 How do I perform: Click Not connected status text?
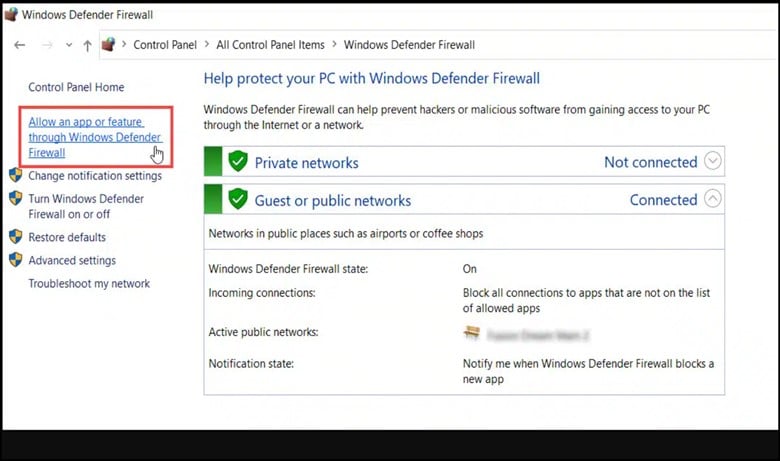pyautogui.click(x=651, y=162)
